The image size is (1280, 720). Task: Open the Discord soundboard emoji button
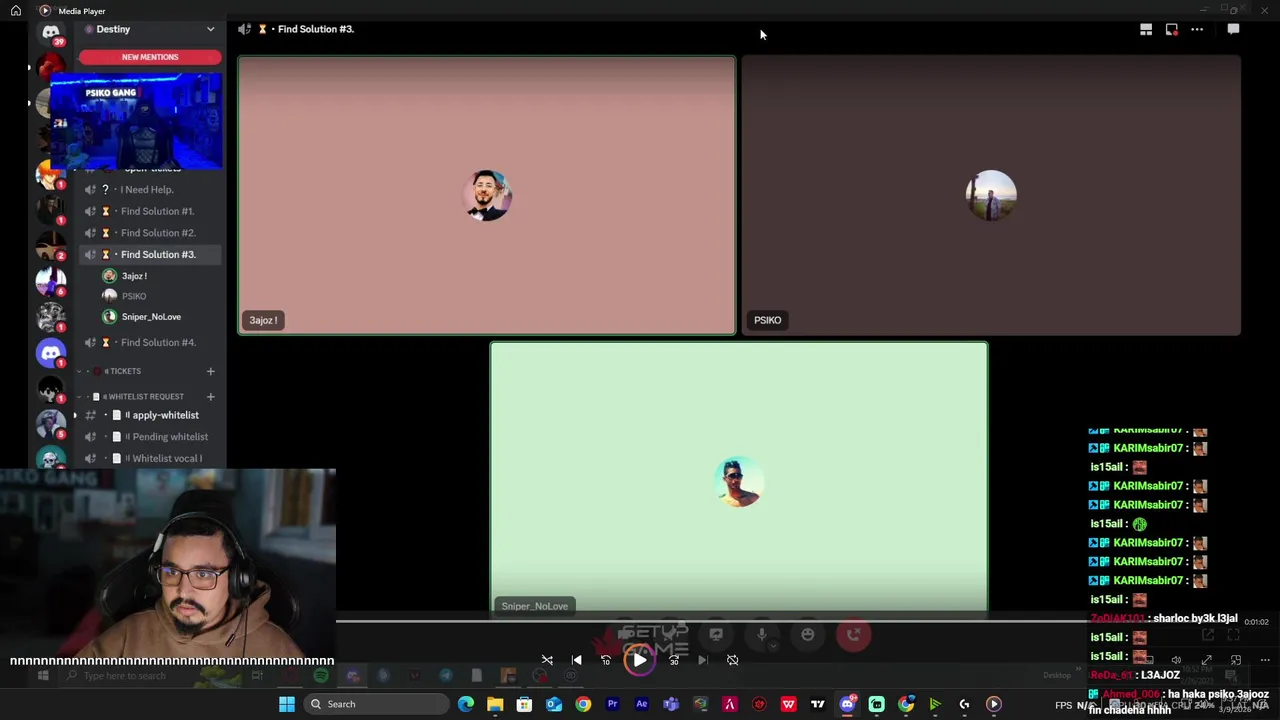808,634
